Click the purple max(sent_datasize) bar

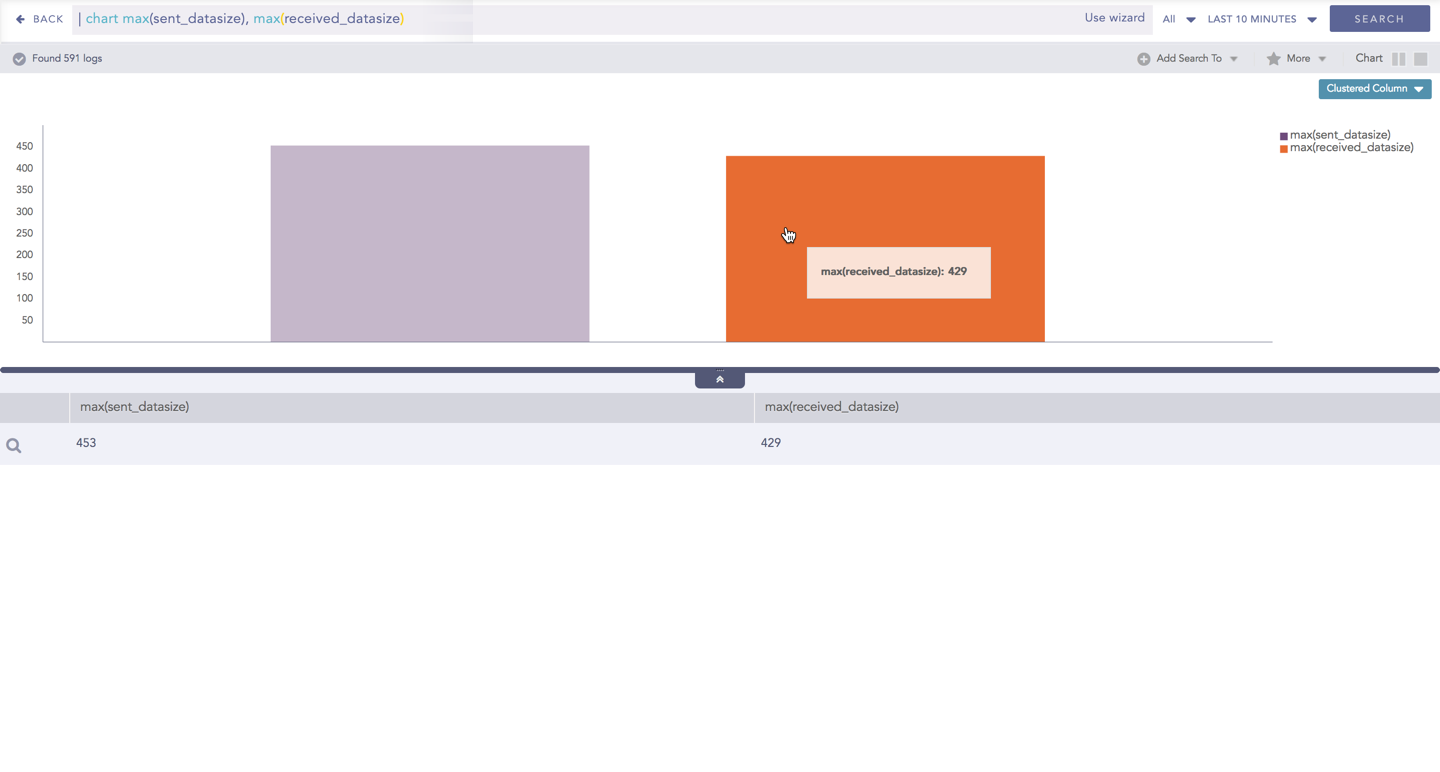(429, 244)
